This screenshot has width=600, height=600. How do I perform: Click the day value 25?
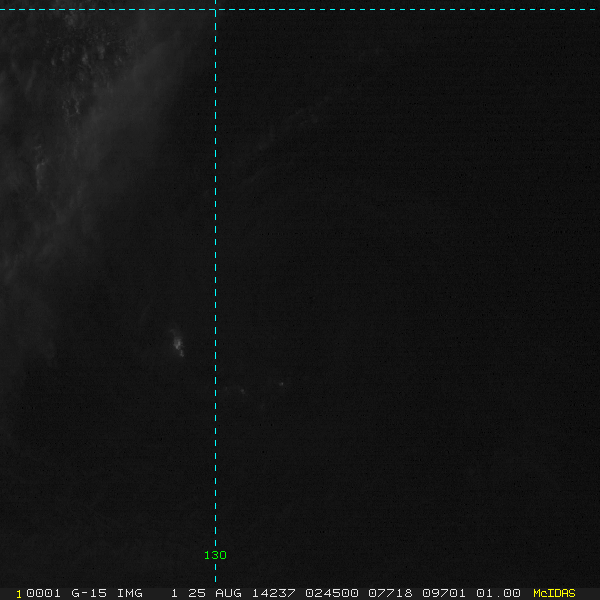(197, 593)
